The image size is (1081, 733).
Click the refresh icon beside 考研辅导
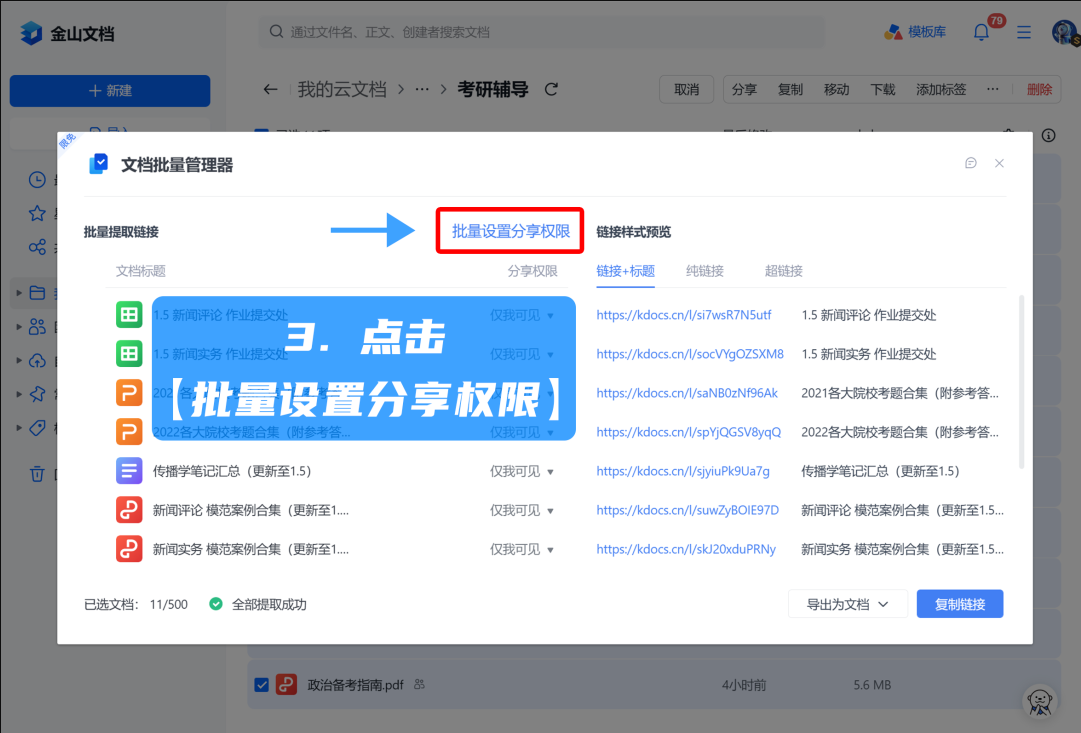pos(551,90)
